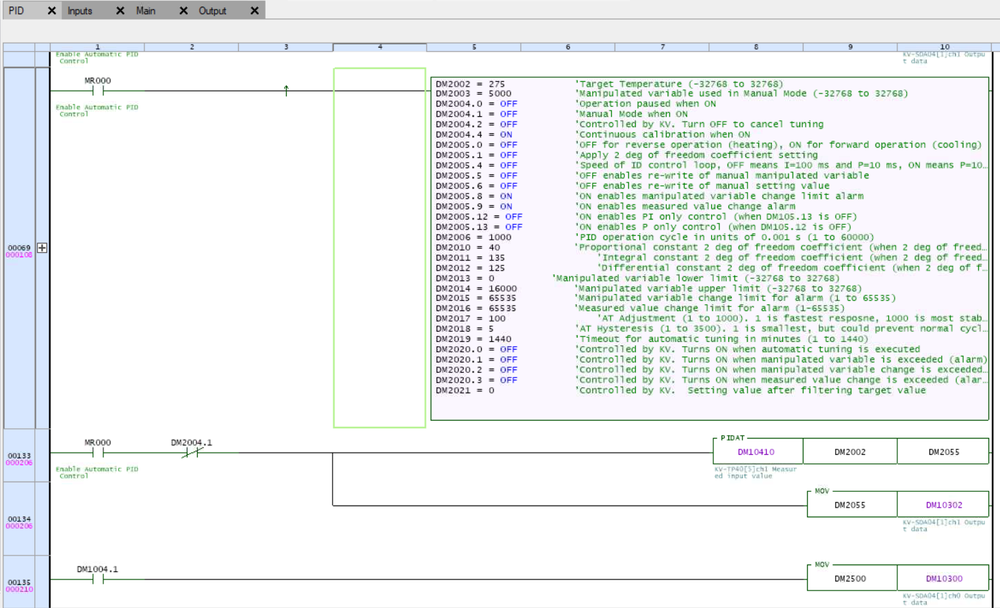
Task: Select rung number 00133 in the margin
Action: click(20, 455)
